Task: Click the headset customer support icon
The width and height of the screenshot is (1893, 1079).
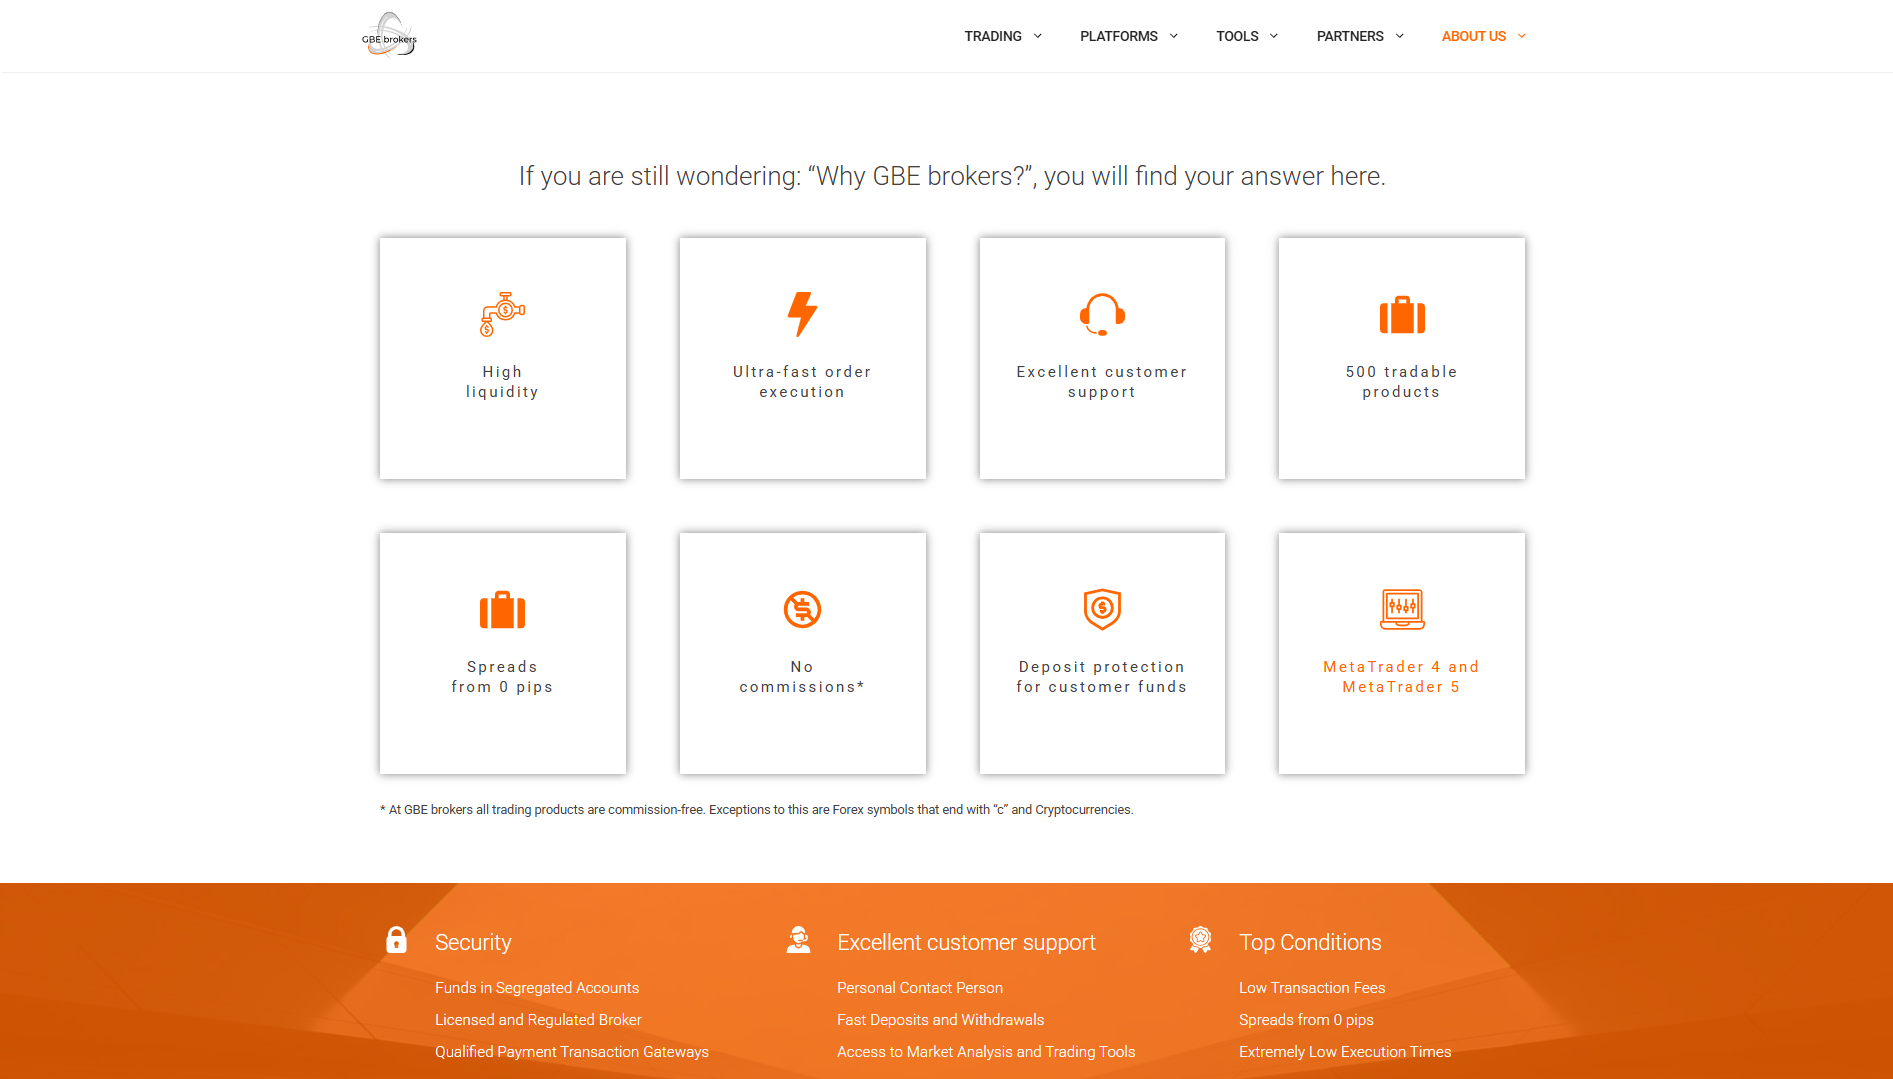Action: tap(1102, 314)
